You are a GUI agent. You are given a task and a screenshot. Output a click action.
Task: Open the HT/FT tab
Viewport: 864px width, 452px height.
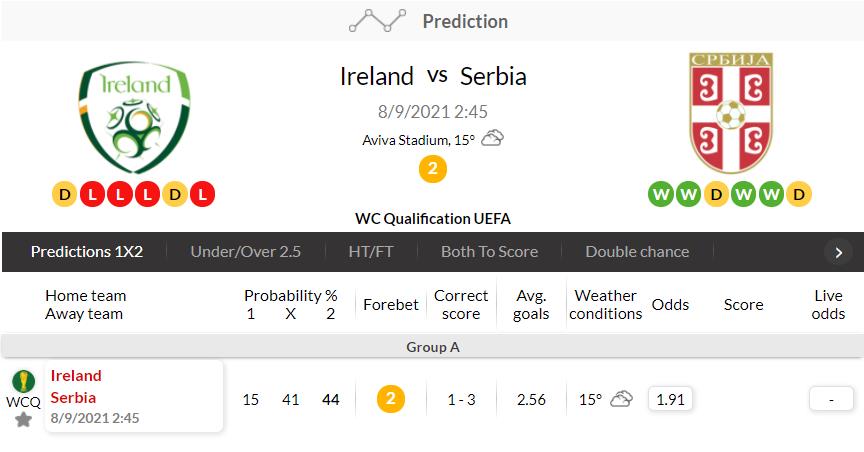pos(371,252)
